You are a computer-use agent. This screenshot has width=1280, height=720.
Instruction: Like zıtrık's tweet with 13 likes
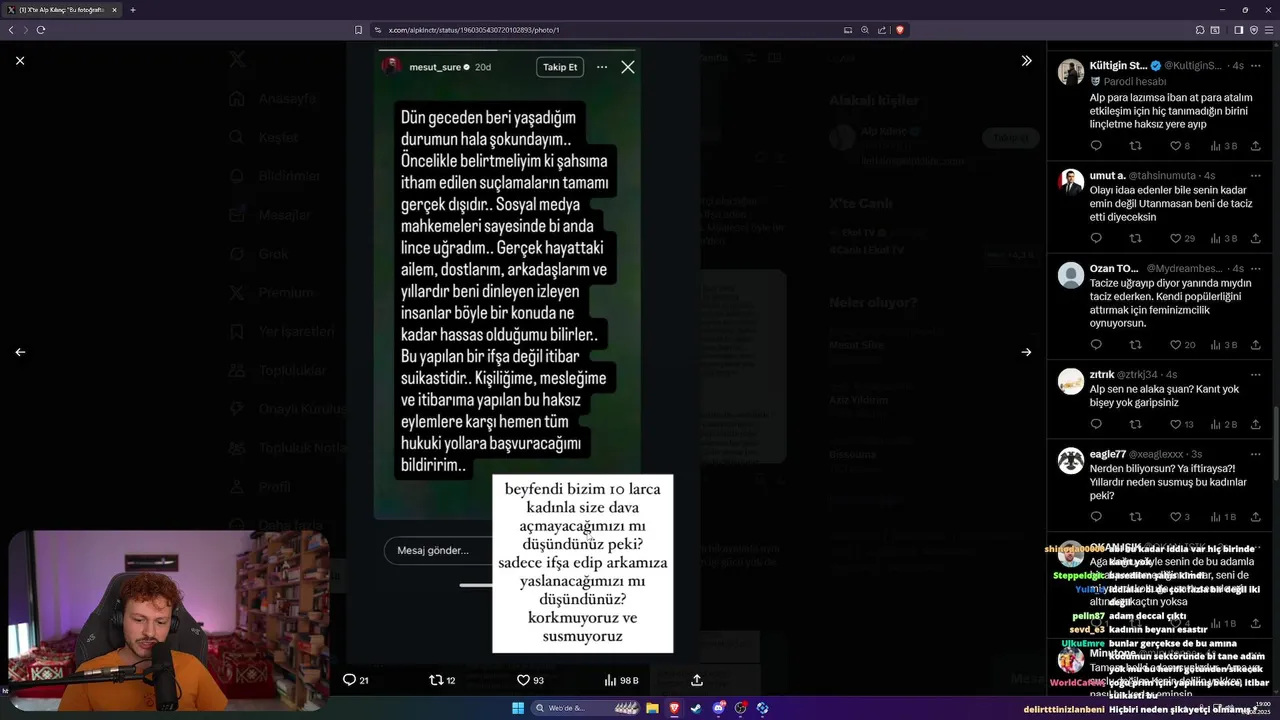coord(1182,425)
